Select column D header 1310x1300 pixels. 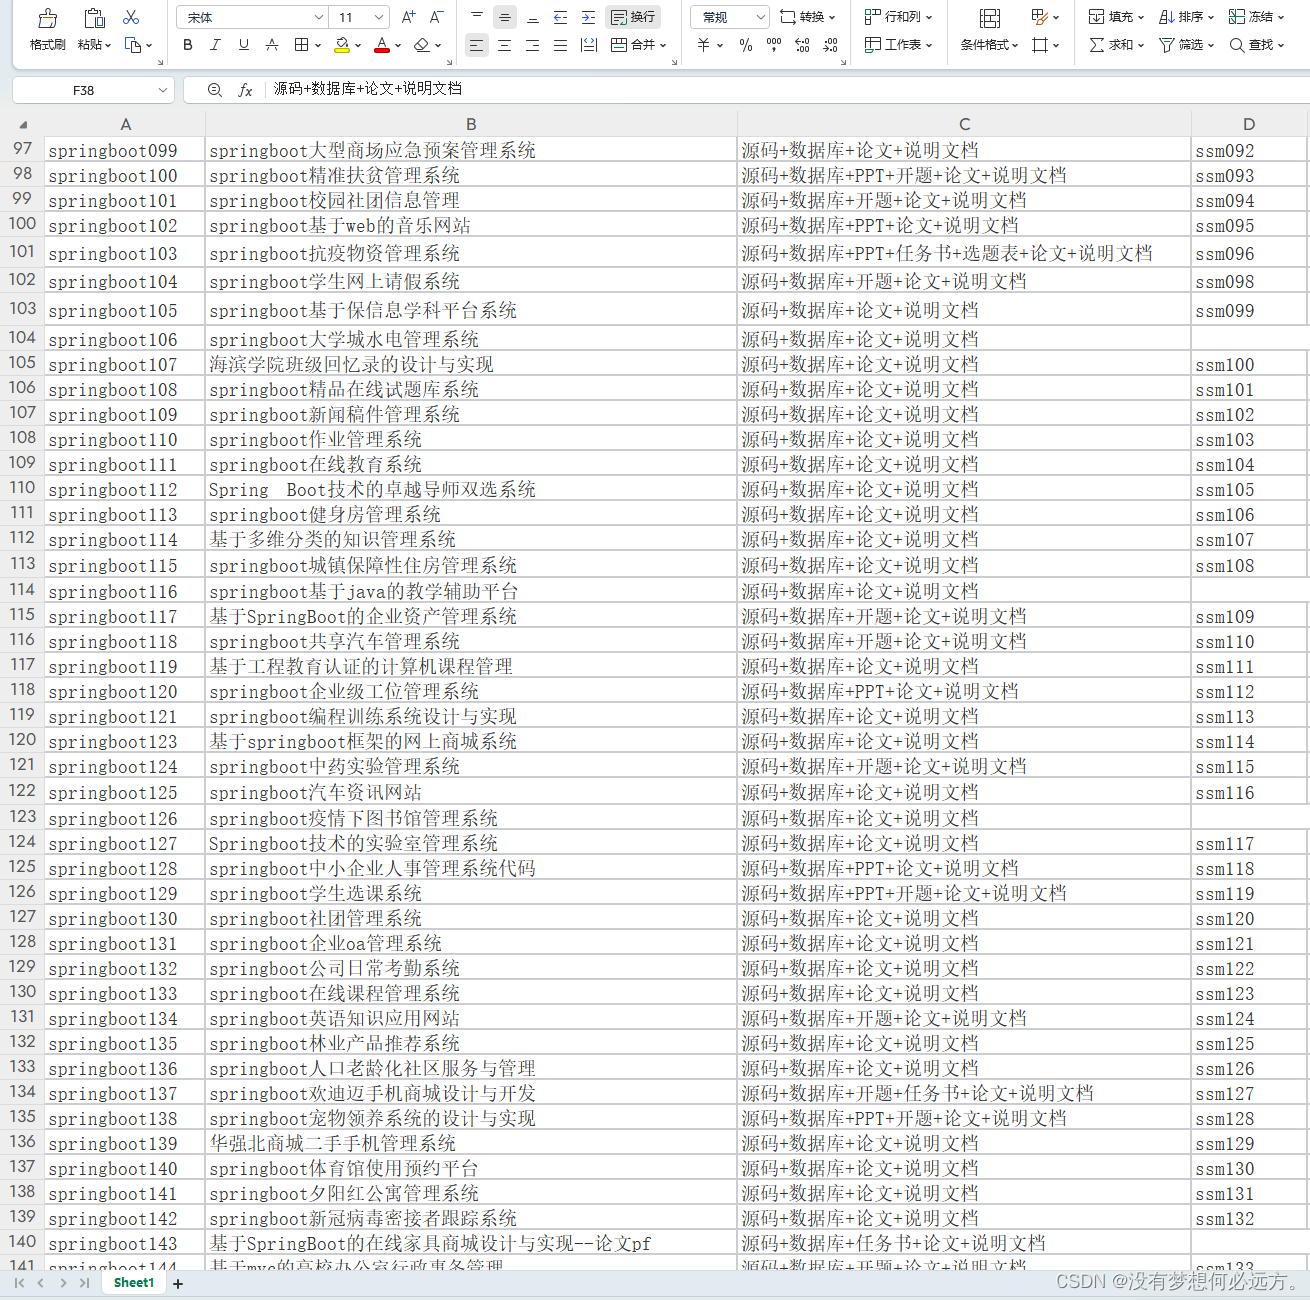[x=1249, y=125]
